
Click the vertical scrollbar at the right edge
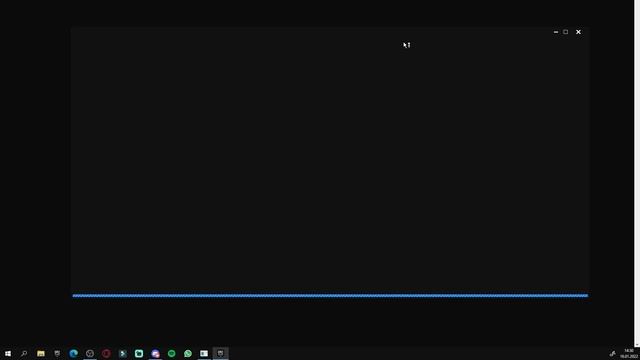(x=637, y=173)
